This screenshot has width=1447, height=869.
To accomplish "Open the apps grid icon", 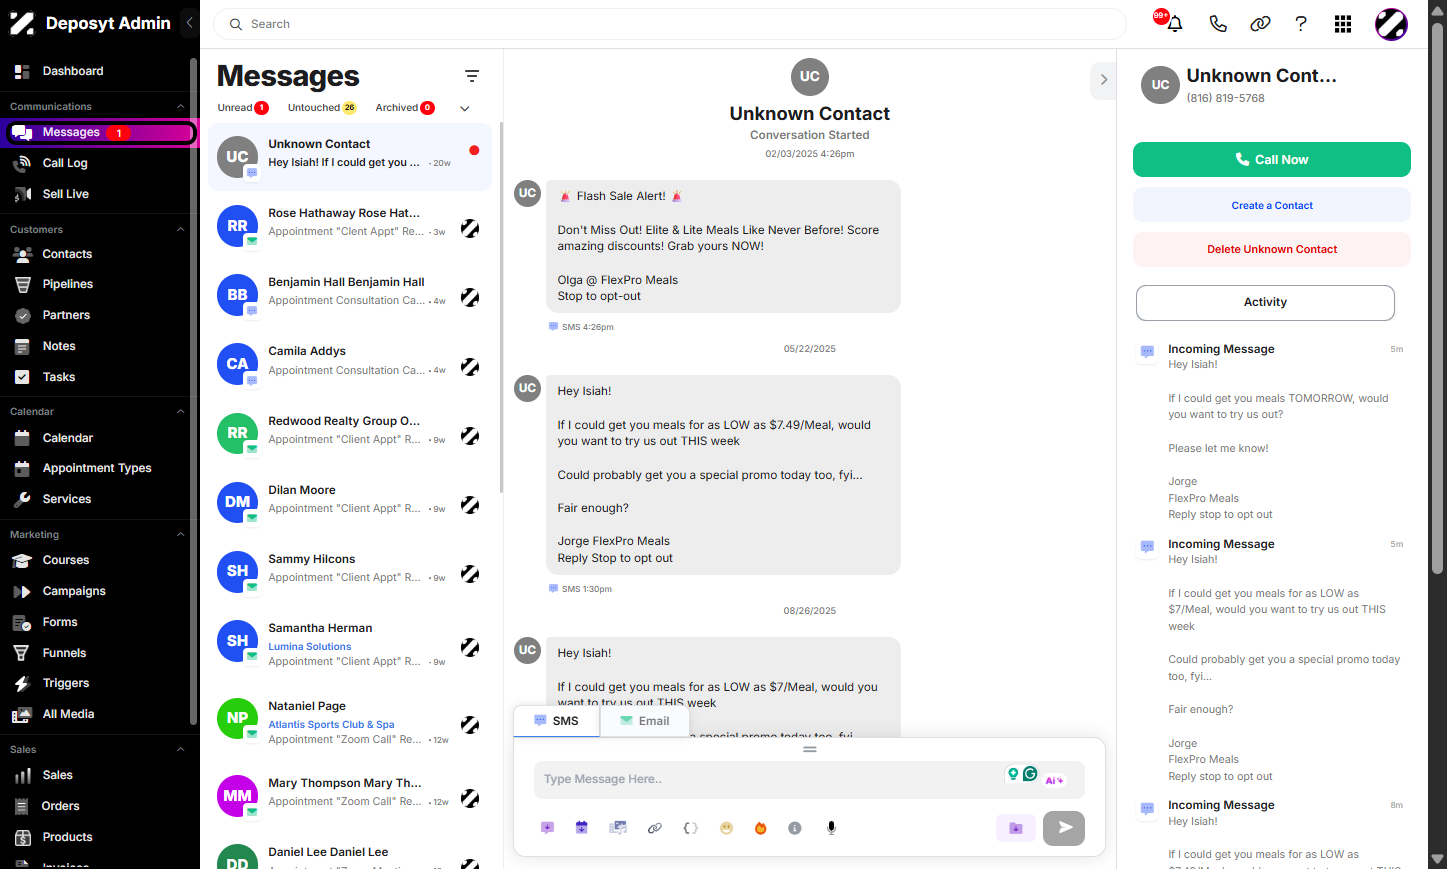I will (x=1343, y=24).
